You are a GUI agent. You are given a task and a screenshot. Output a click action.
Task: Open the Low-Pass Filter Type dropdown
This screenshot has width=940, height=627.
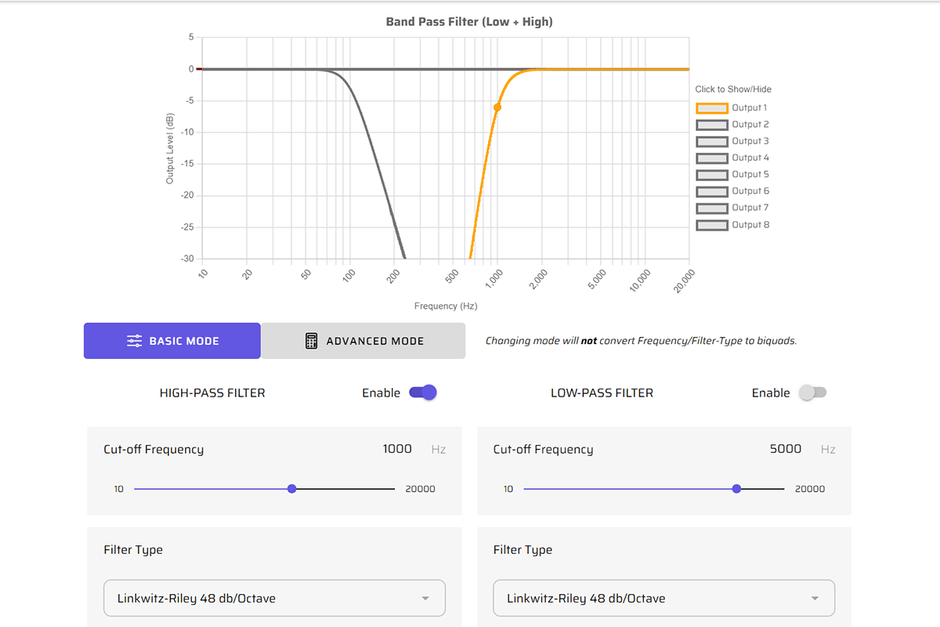[x=663, y=598]
